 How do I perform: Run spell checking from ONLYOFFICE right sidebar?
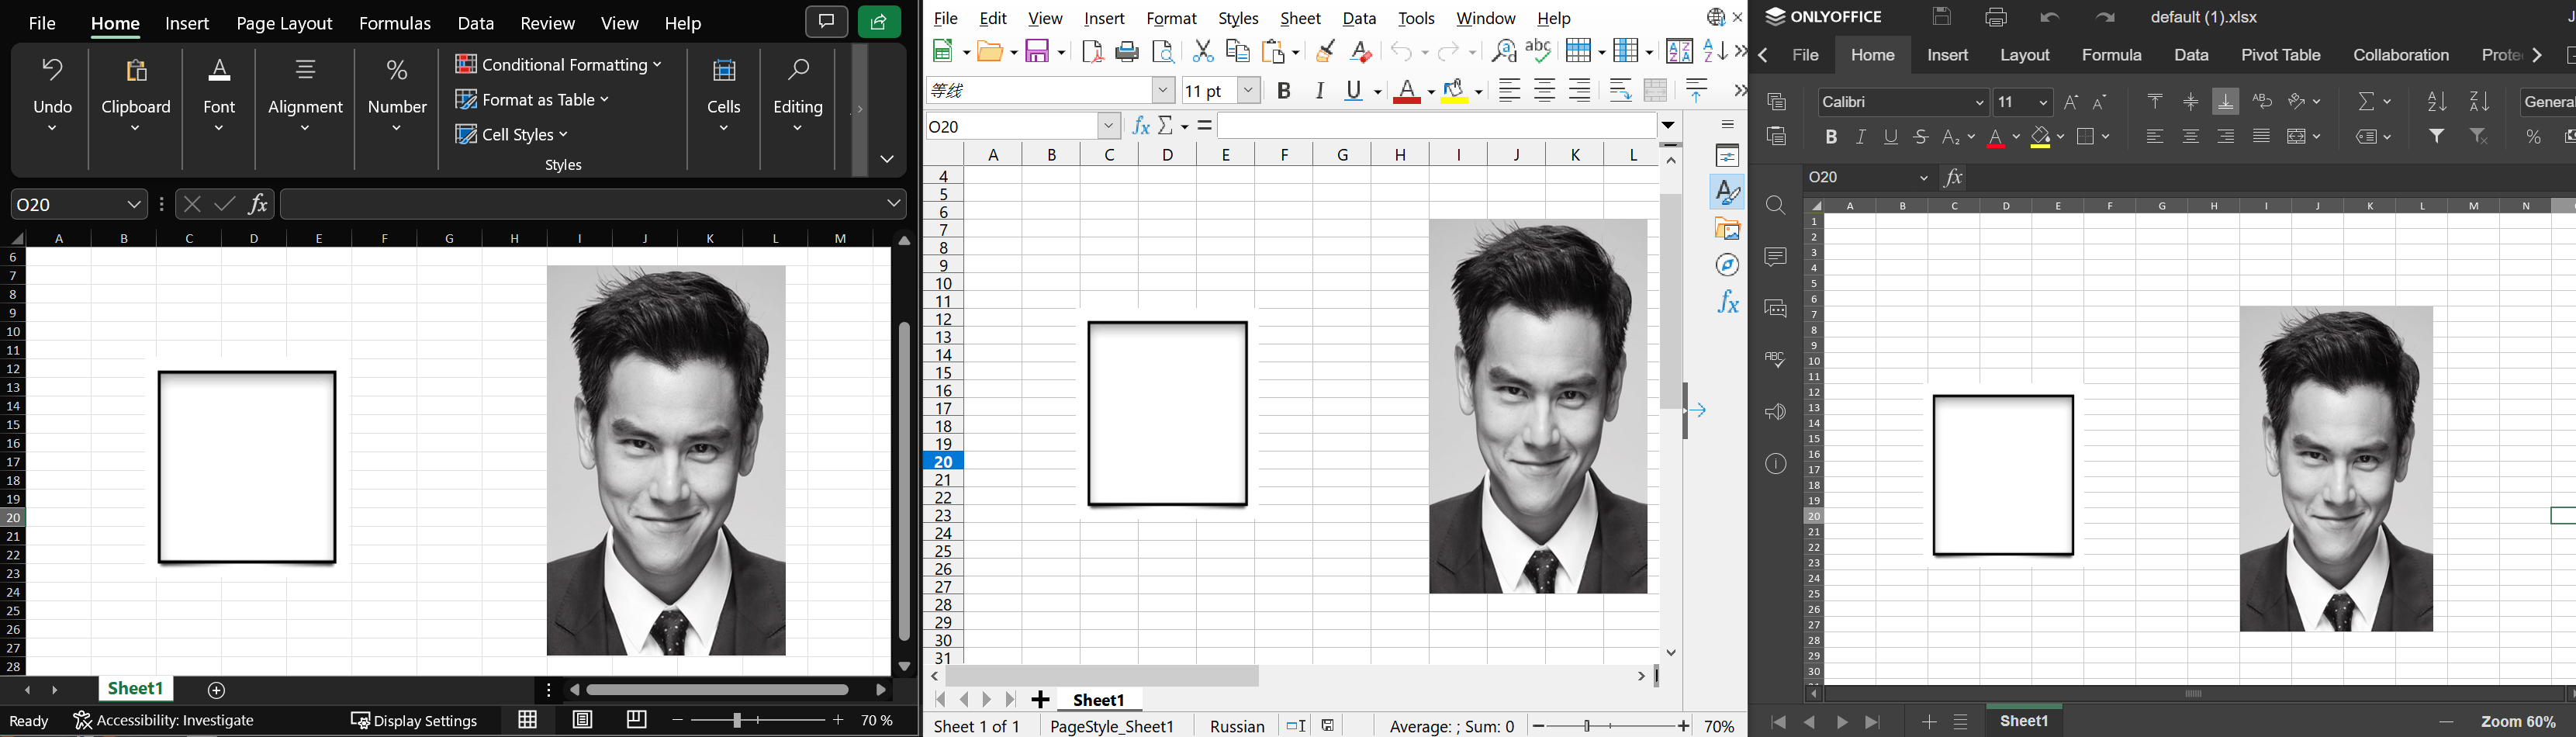[1776, 360]
